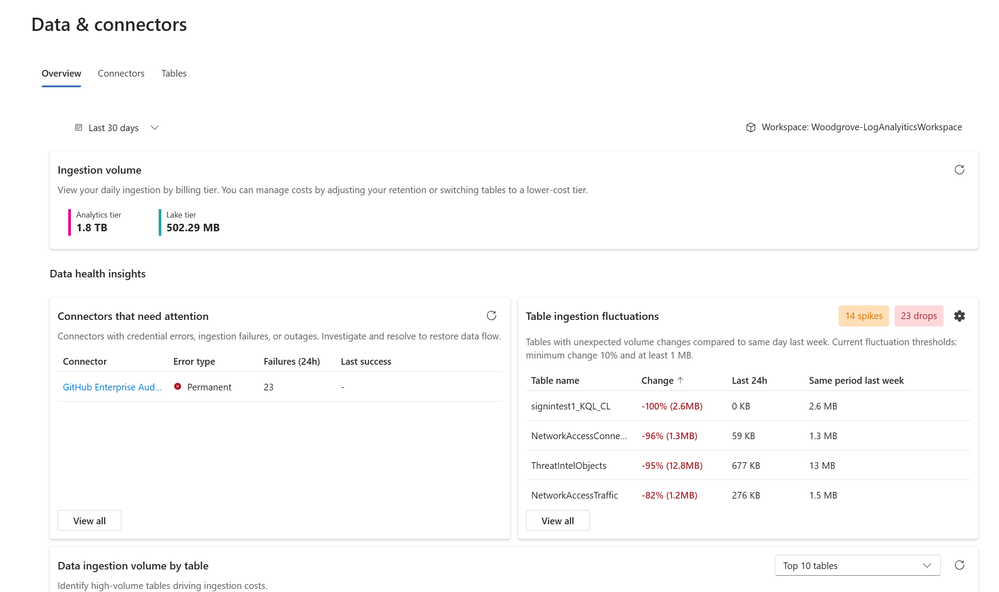Click the Connector column header
Image resolution: width=999 pixels, height=592 pixels.
click(85, 361)
